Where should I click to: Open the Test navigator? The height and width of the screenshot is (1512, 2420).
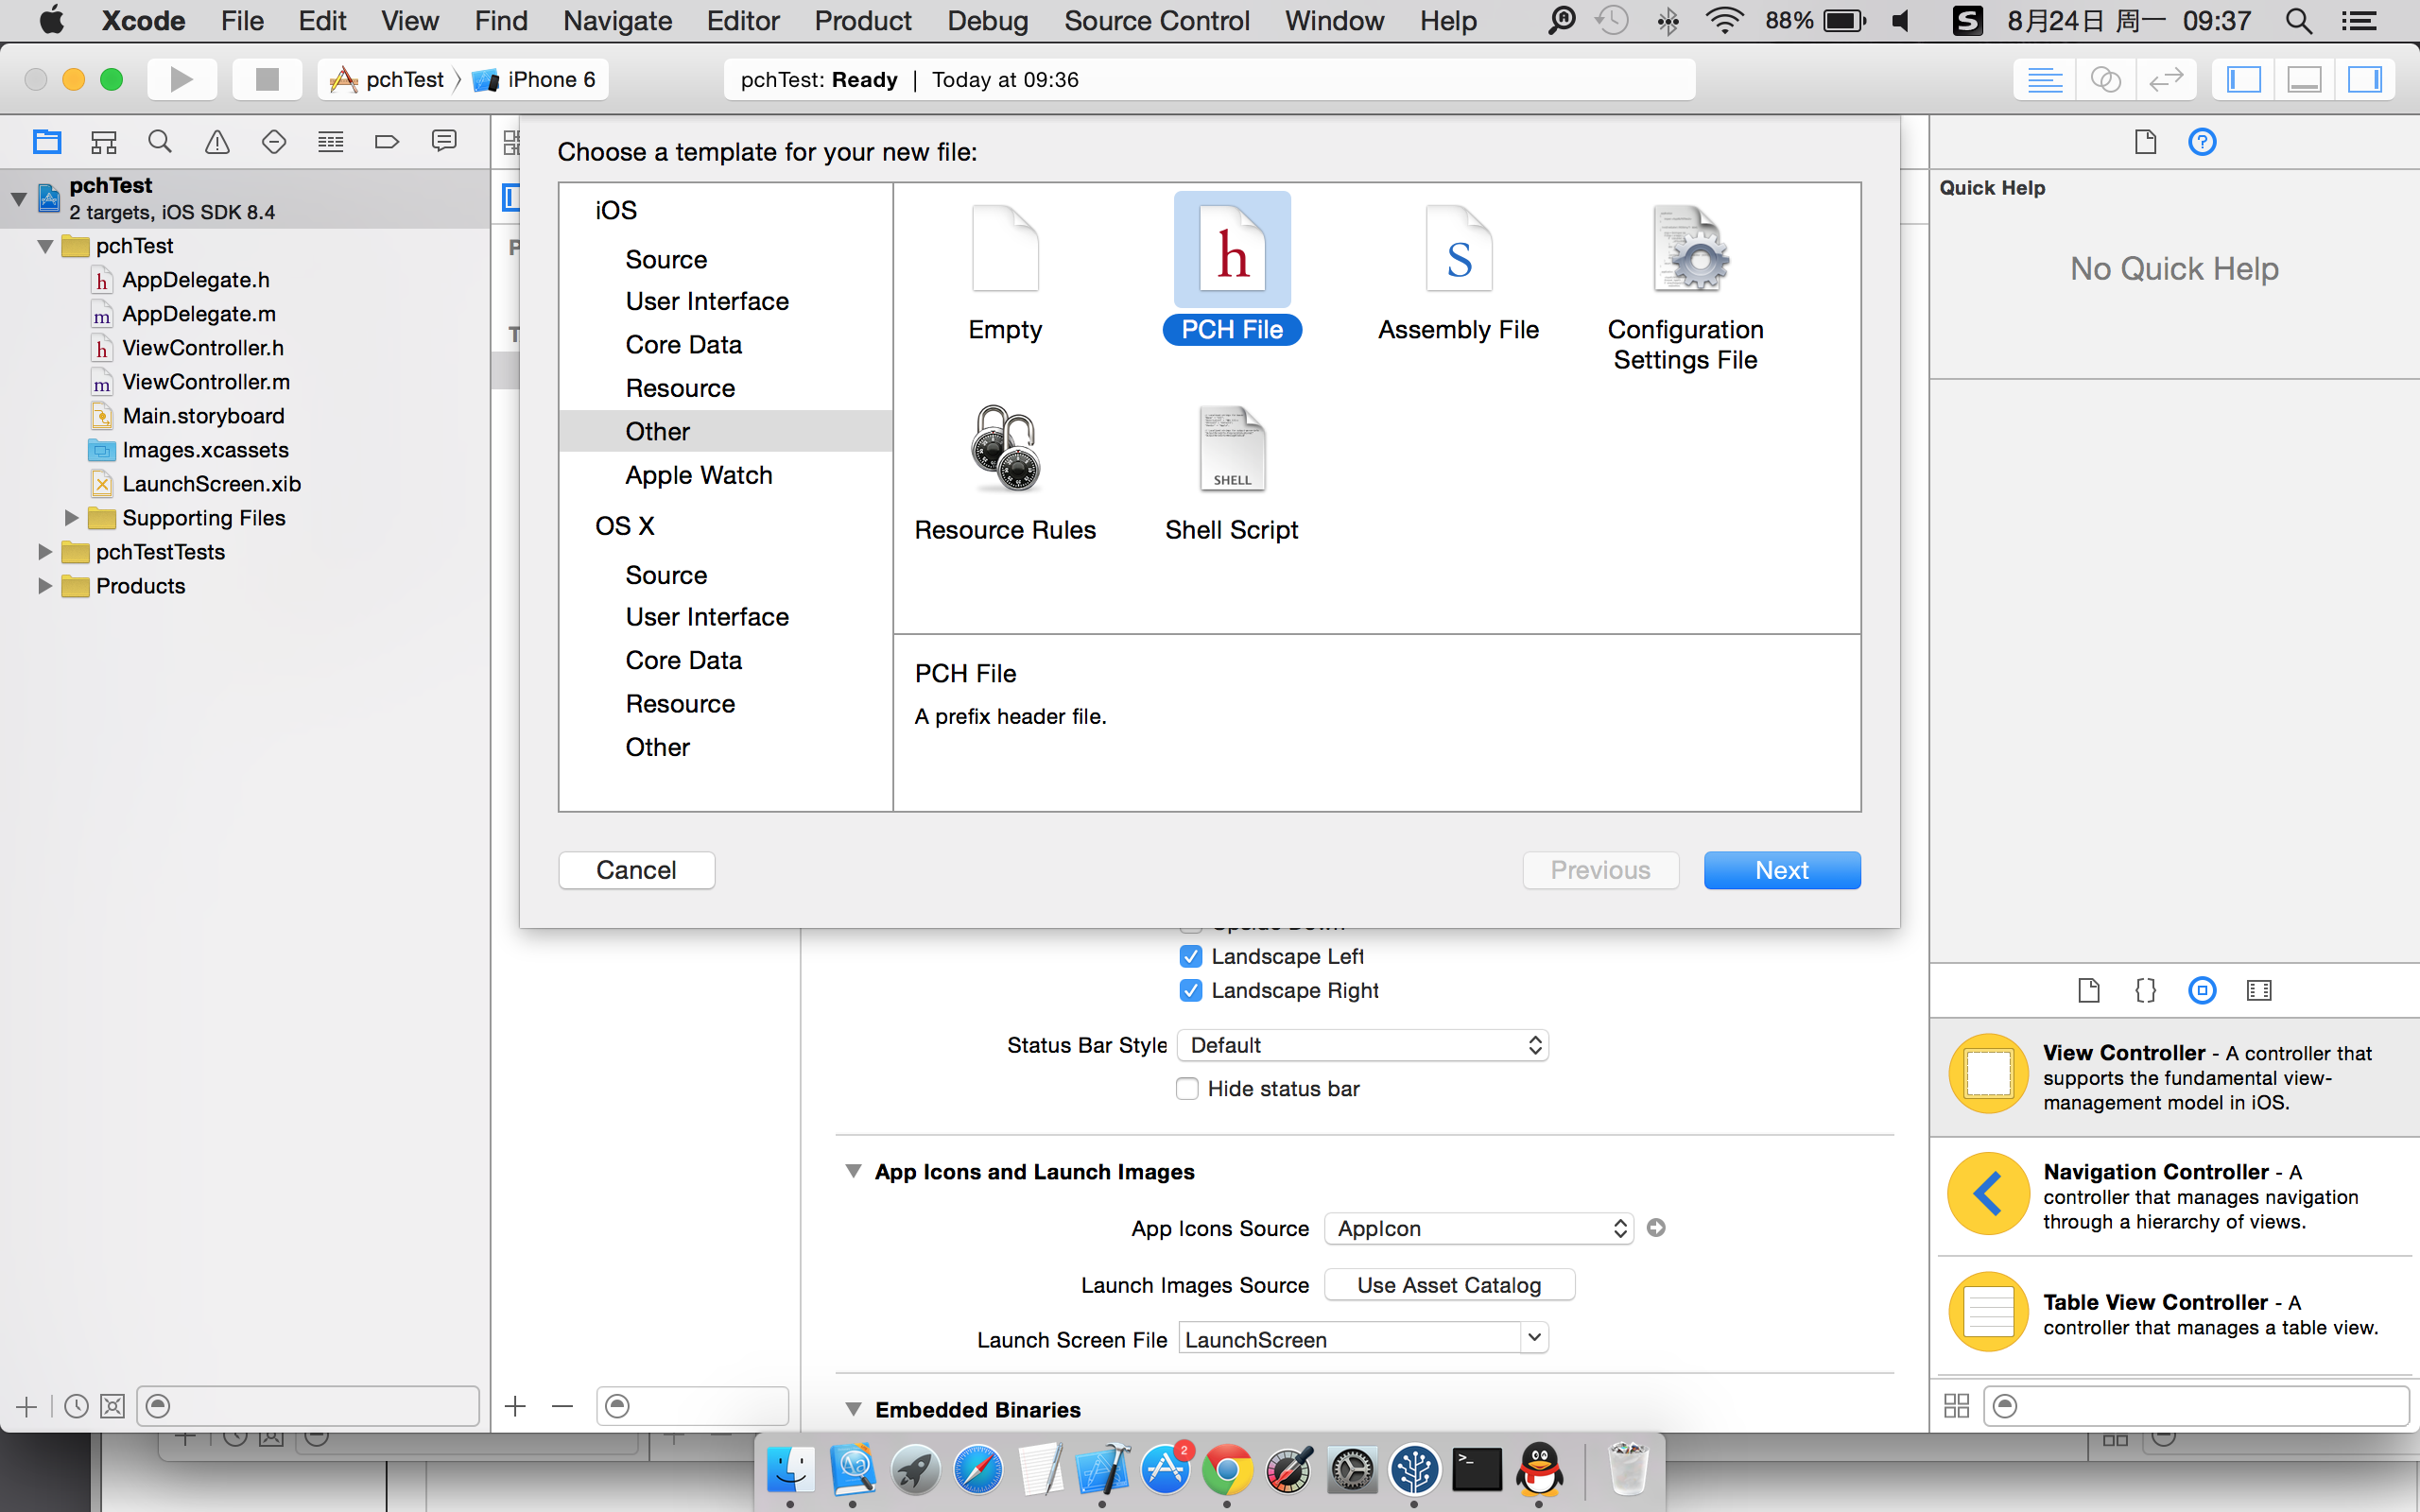pyautogui.click(x=274, y=142)
